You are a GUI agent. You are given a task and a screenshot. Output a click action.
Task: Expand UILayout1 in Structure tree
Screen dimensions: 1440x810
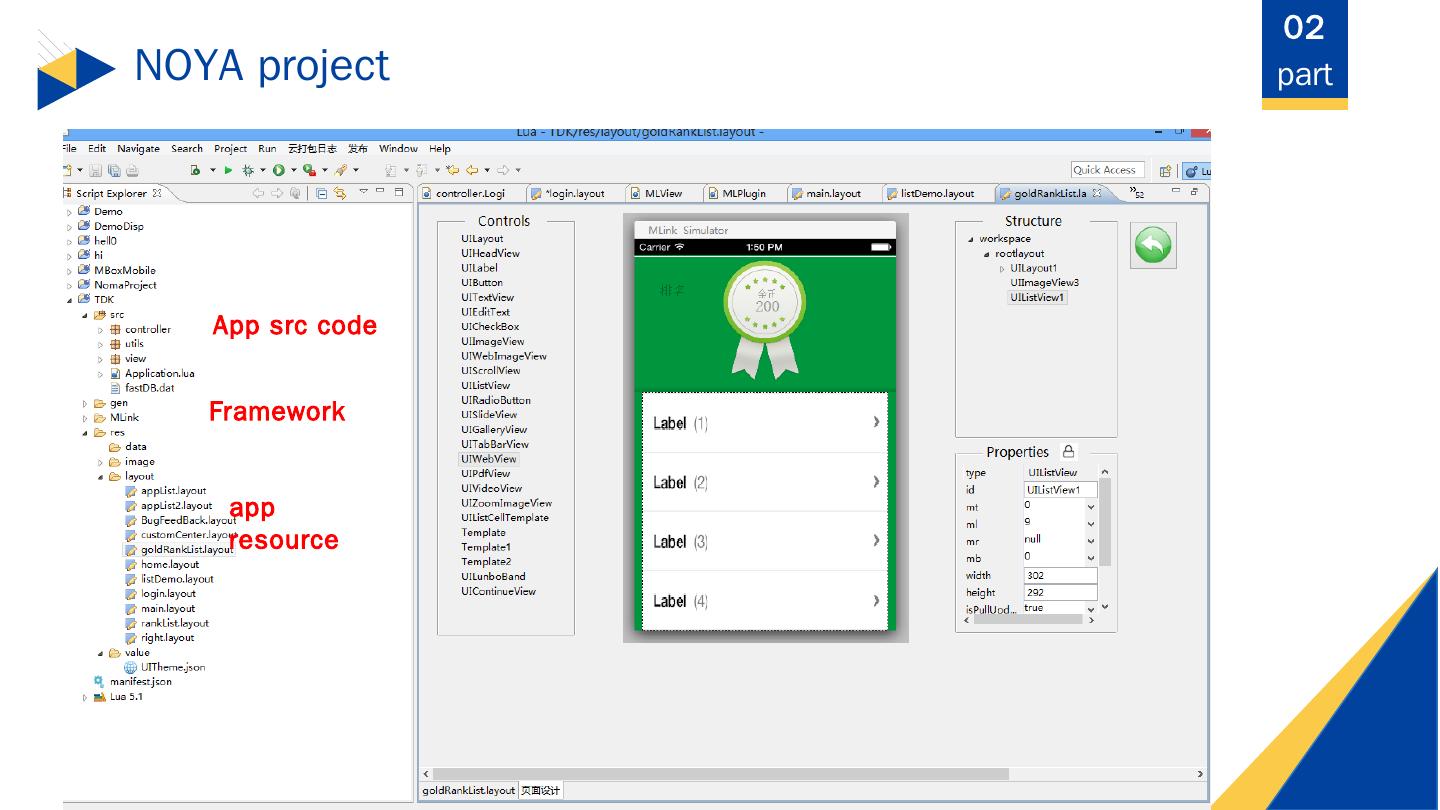[x=1002, y=269]
